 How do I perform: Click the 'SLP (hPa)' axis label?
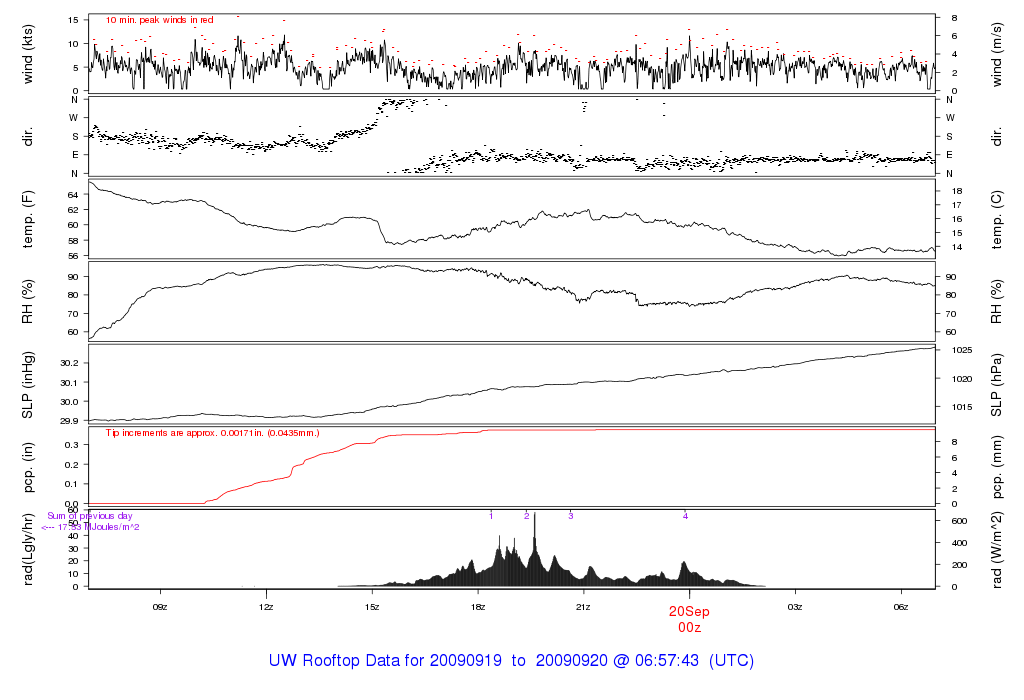click(x=997, y=385)
